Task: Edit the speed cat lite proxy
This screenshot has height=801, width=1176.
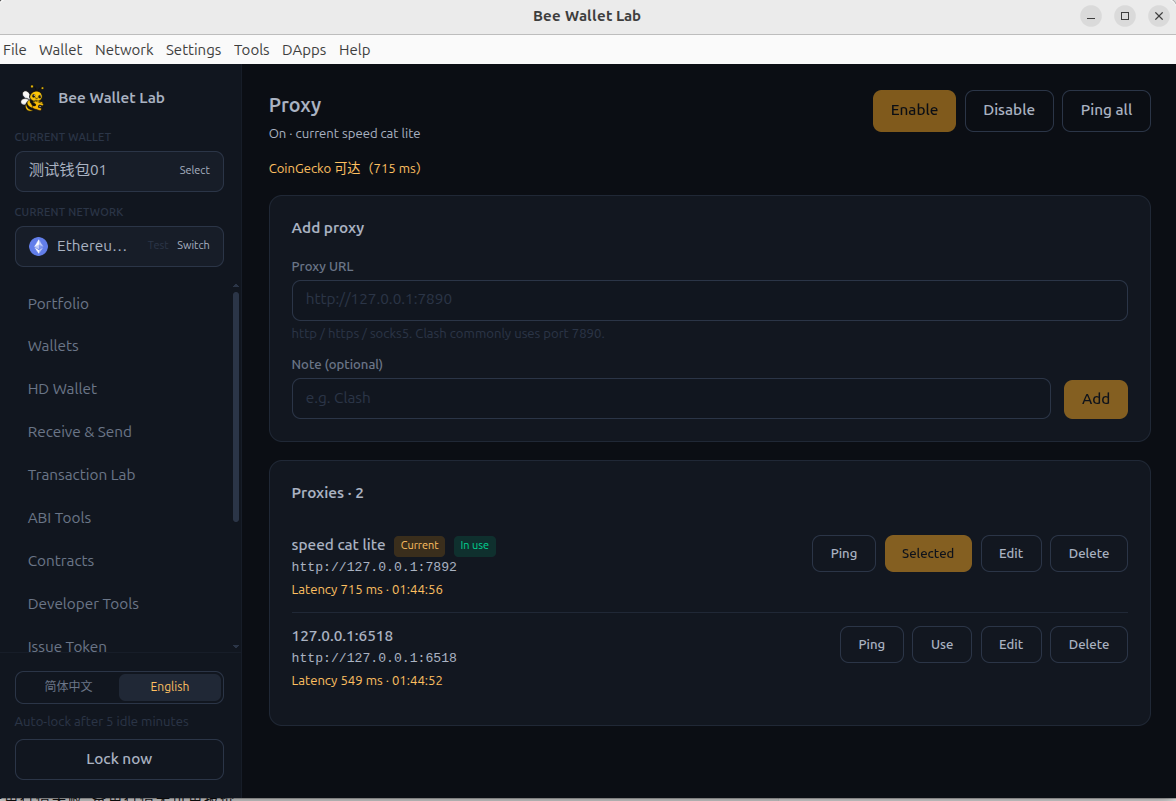Action: coord(1010,554)
